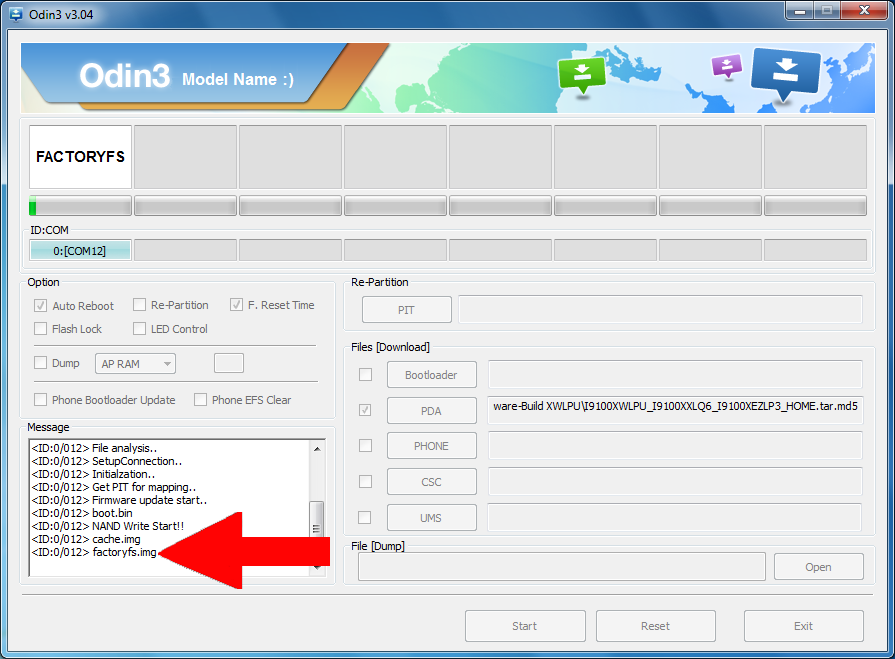Check the Dump option checkbox
895x659 pixels.
[x=40, y=363]
